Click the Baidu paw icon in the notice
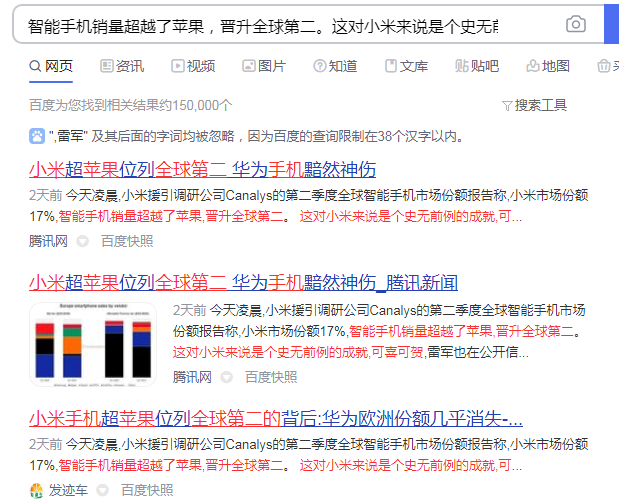The height and width of the screenshot is (504, 619). (37, 136)
